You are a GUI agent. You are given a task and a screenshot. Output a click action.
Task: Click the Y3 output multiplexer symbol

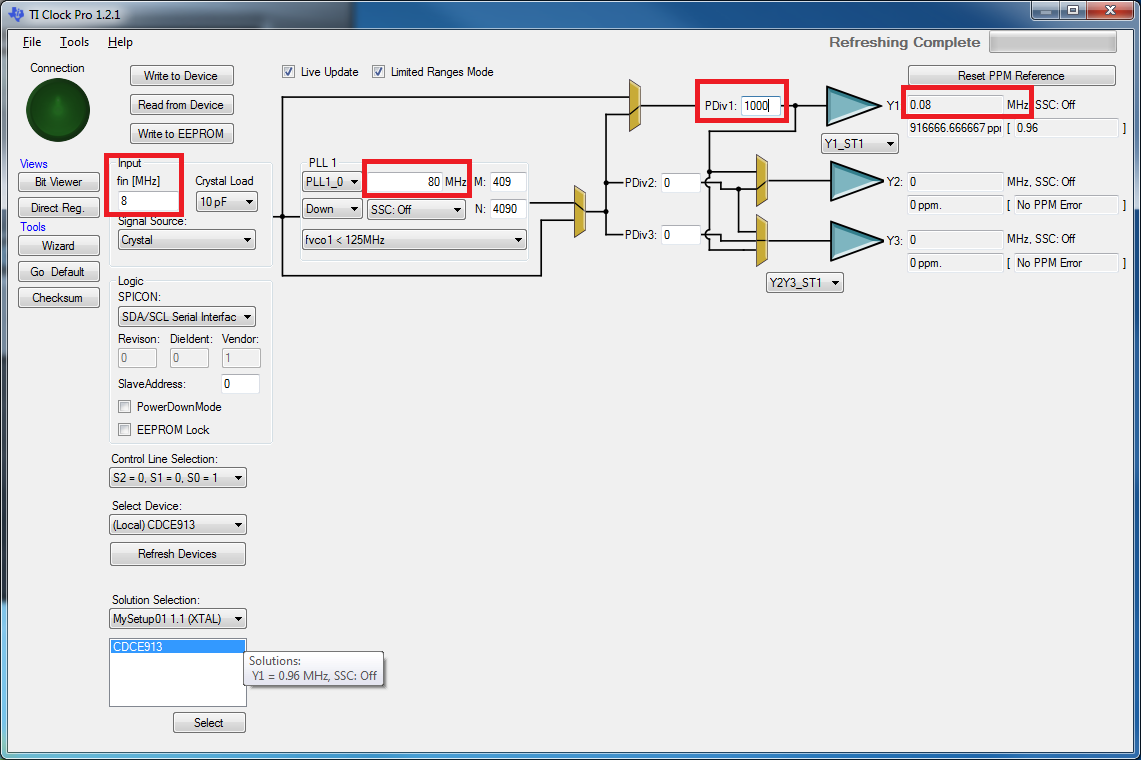pos(762,240)
